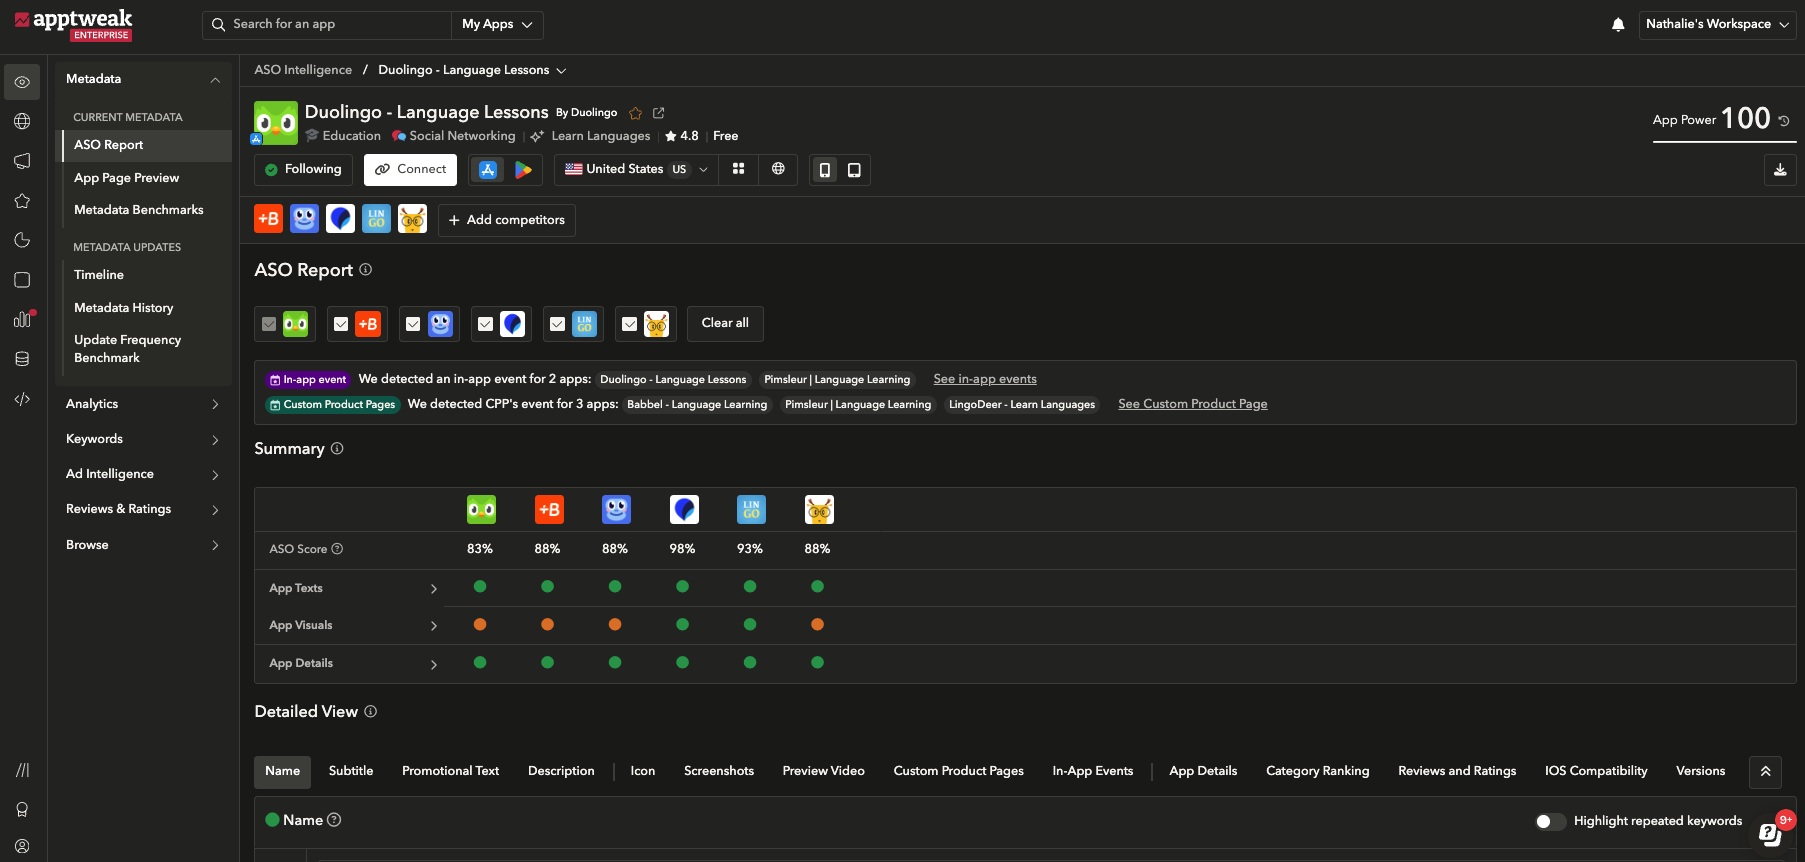Open the code brackets sidebar icon

click(x=22, y=399)
